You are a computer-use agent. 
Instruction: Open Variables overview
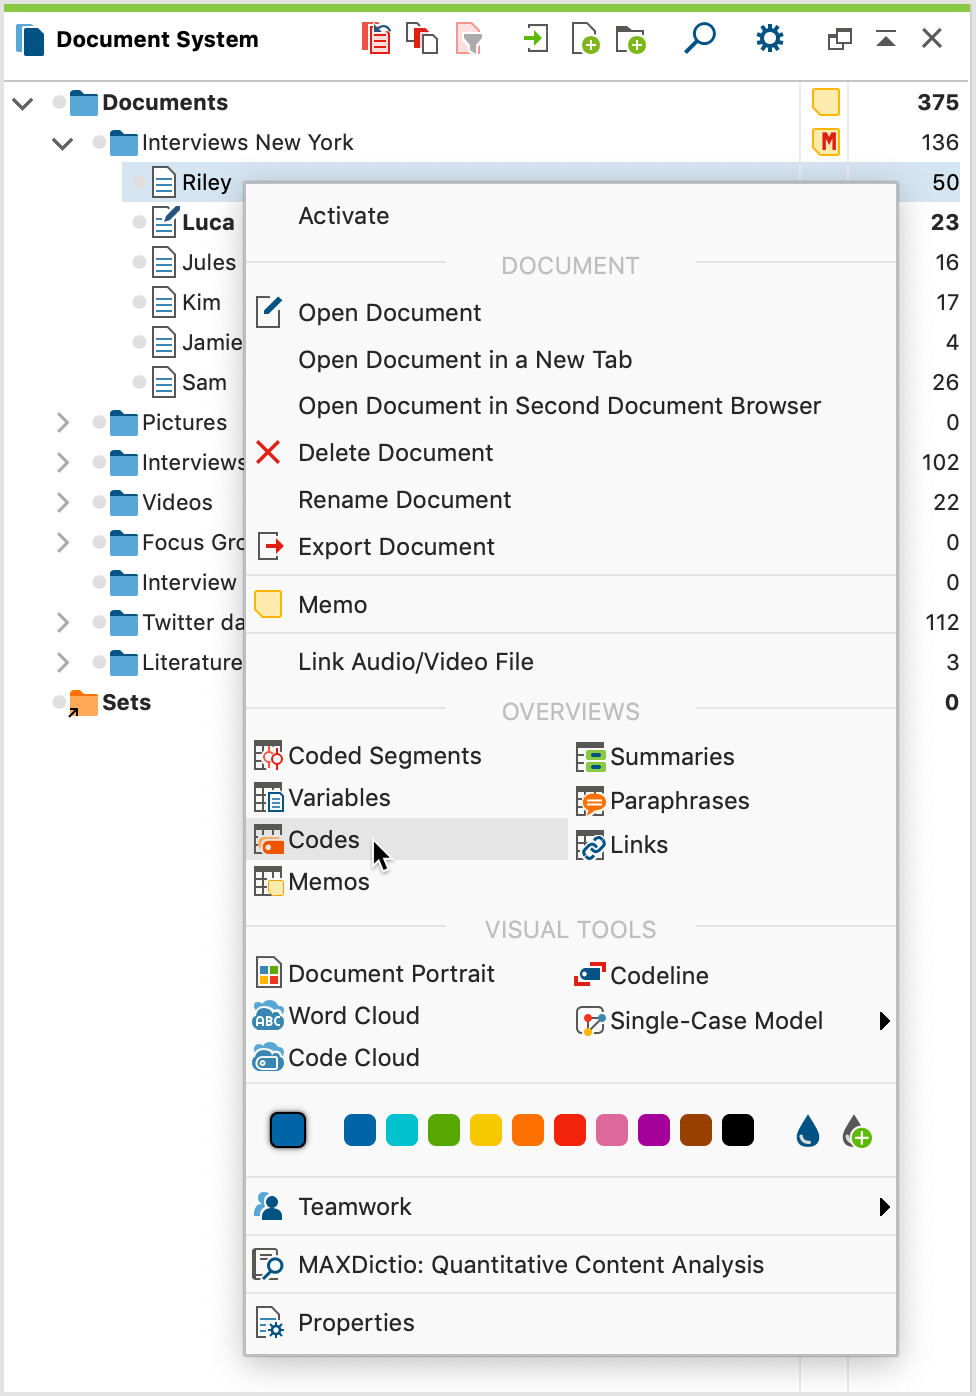[x=322, y=798]
